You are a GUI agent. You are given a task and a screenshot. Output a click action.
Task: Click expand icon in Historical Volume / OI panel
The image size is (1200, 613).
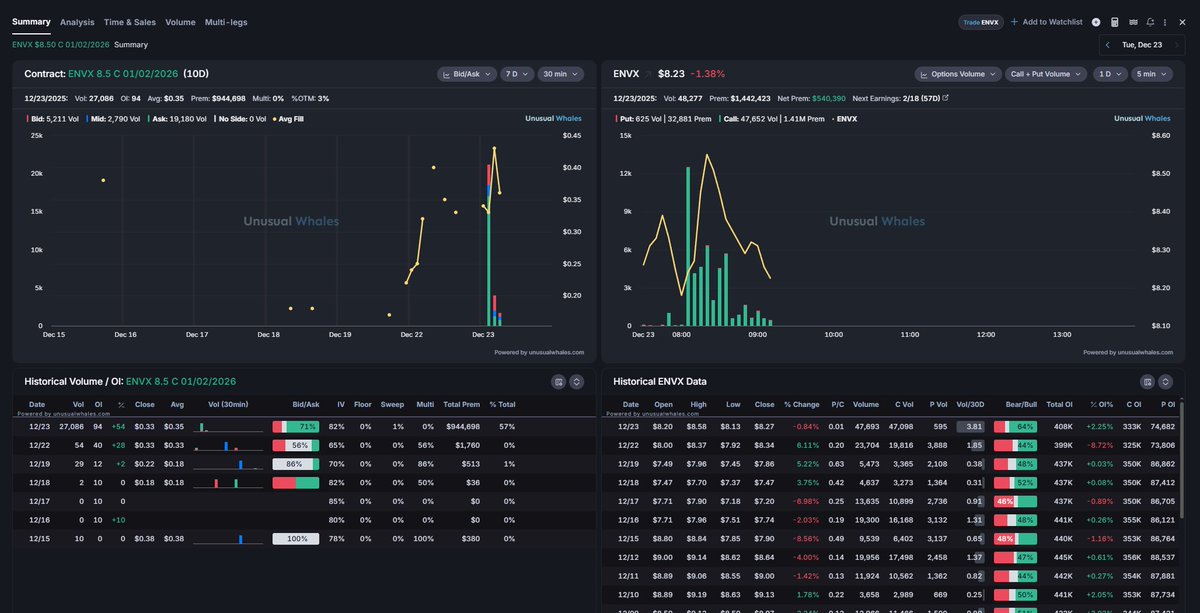click(576, 382)
